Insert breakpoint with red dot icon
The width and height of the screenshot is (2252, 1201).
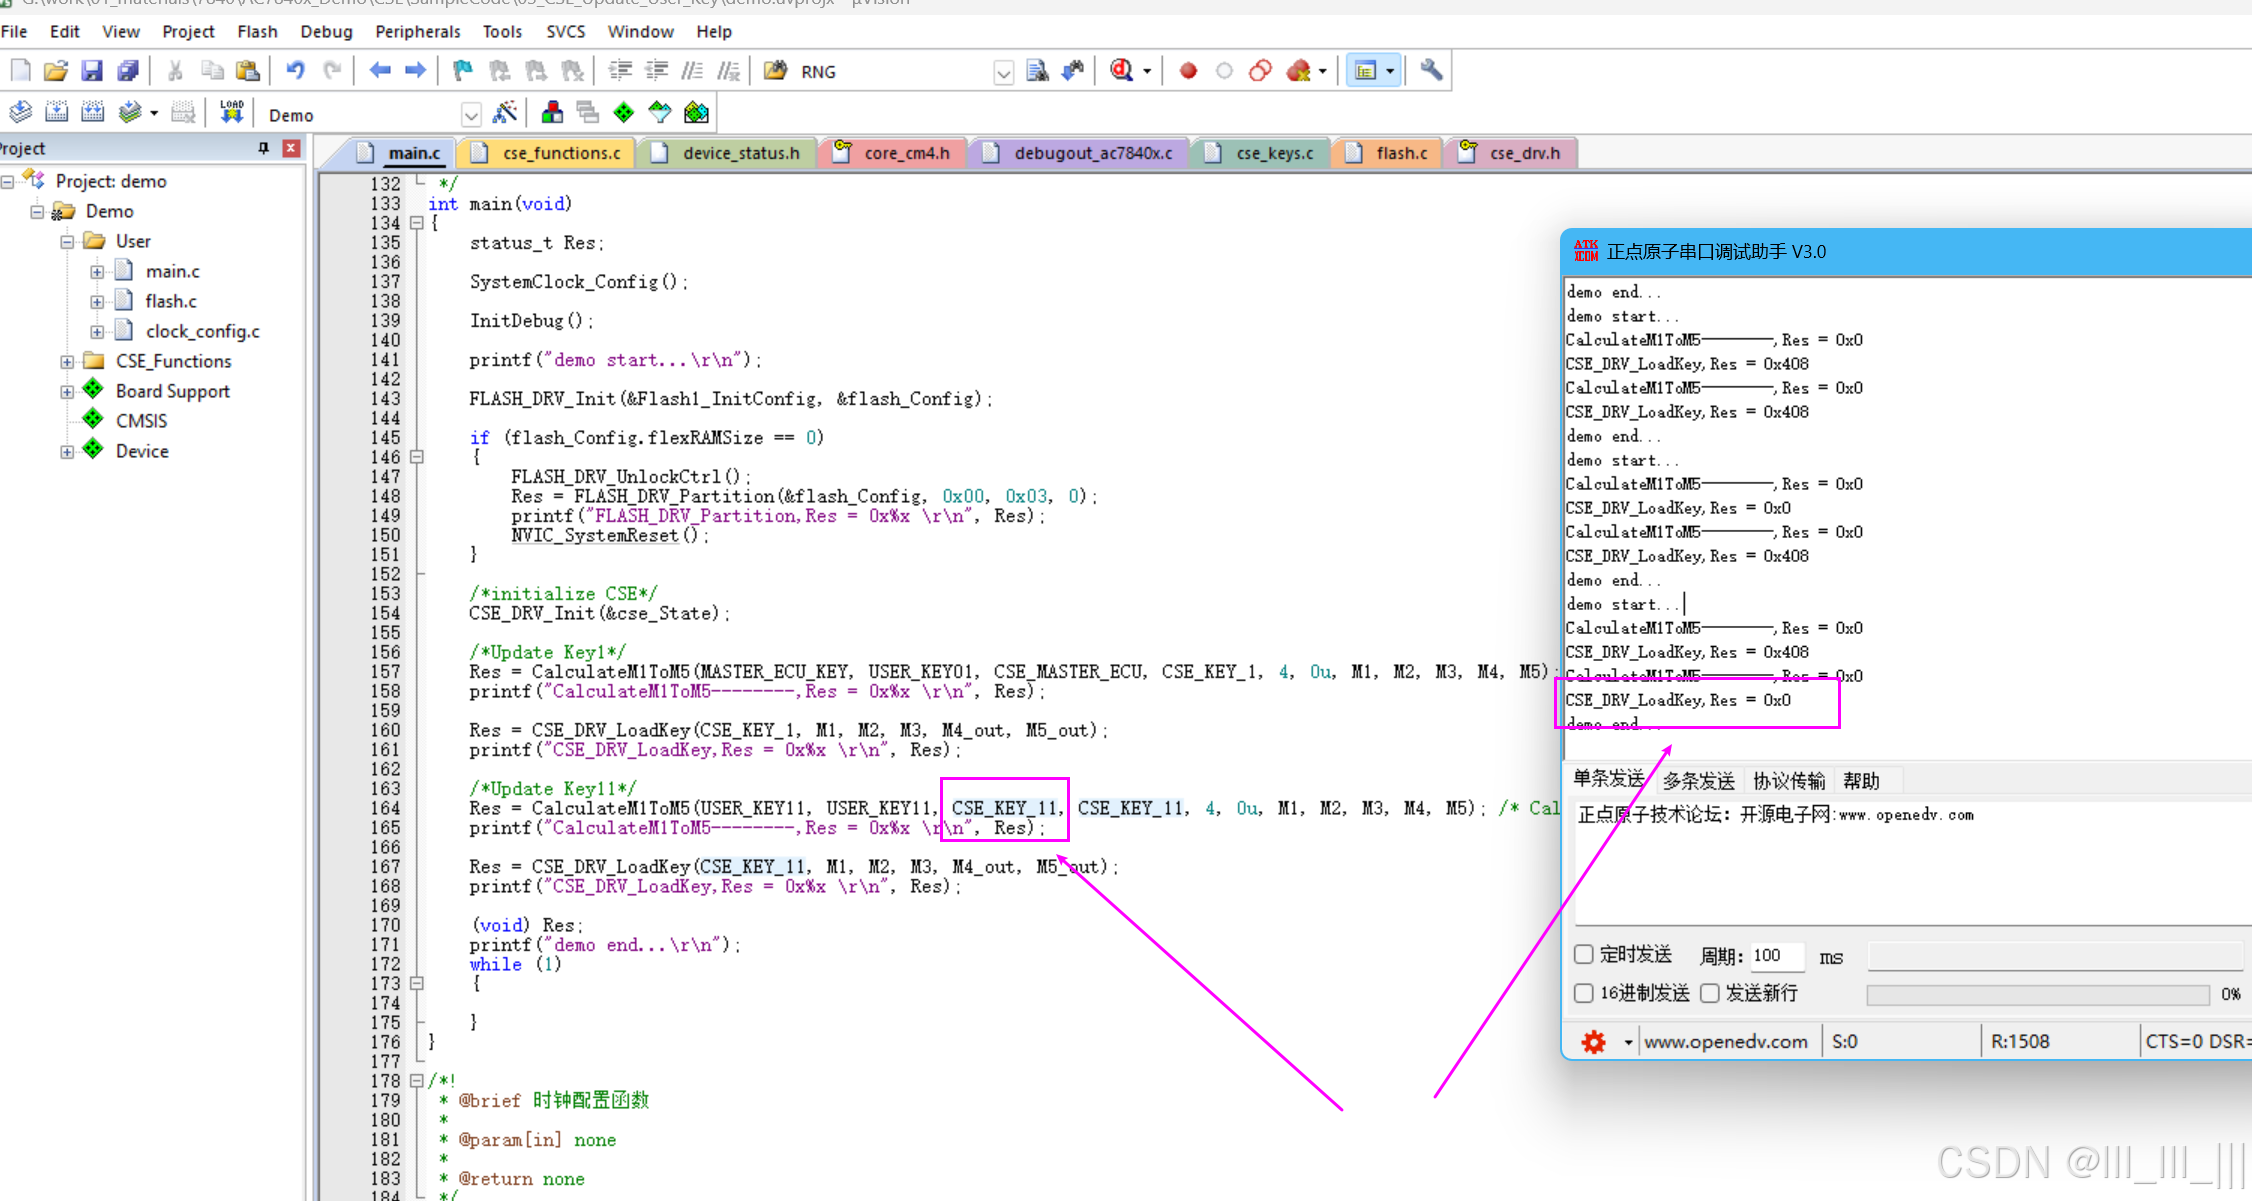click(x=1188, y=71)
